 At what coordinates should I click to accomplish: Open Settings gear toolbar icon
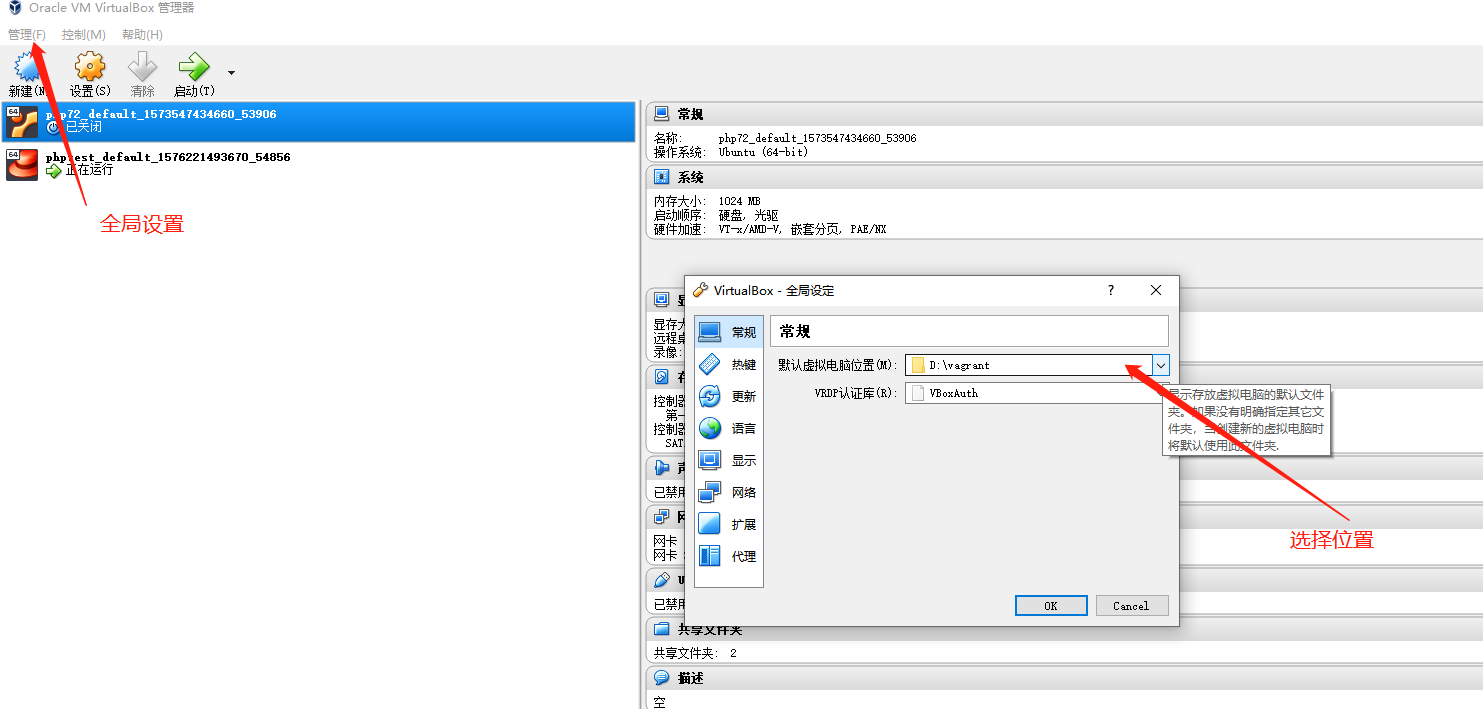click(89, 68)
